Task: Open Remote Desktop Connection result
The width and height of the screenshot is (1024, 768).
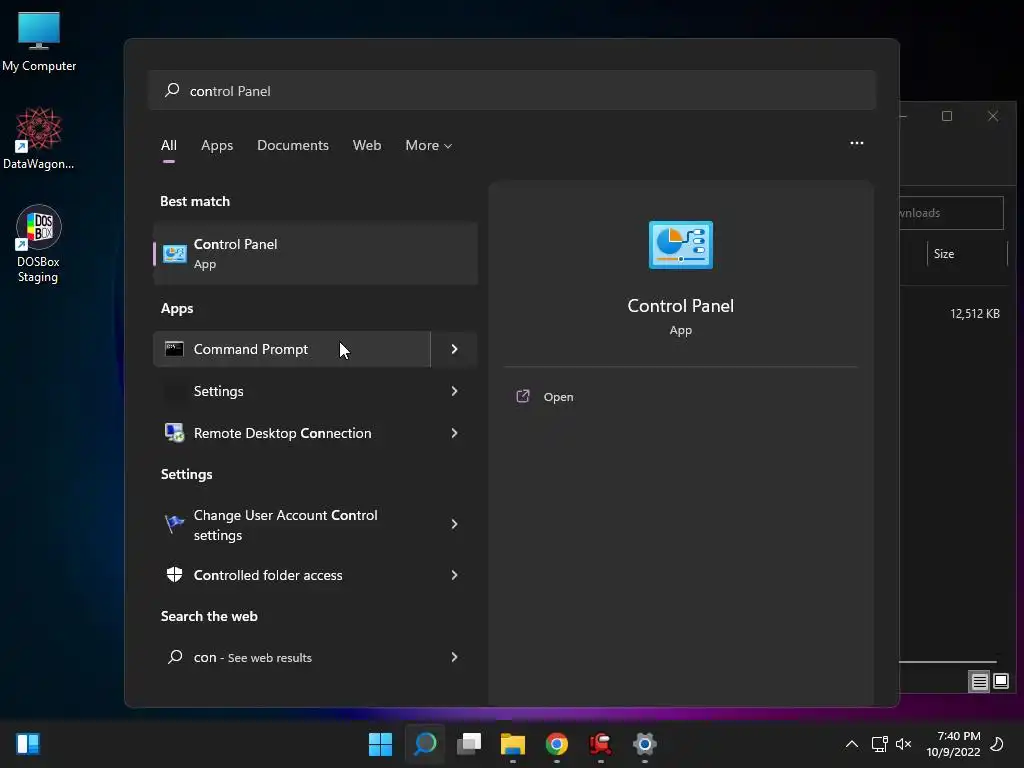Action: (x=292, y=433)
